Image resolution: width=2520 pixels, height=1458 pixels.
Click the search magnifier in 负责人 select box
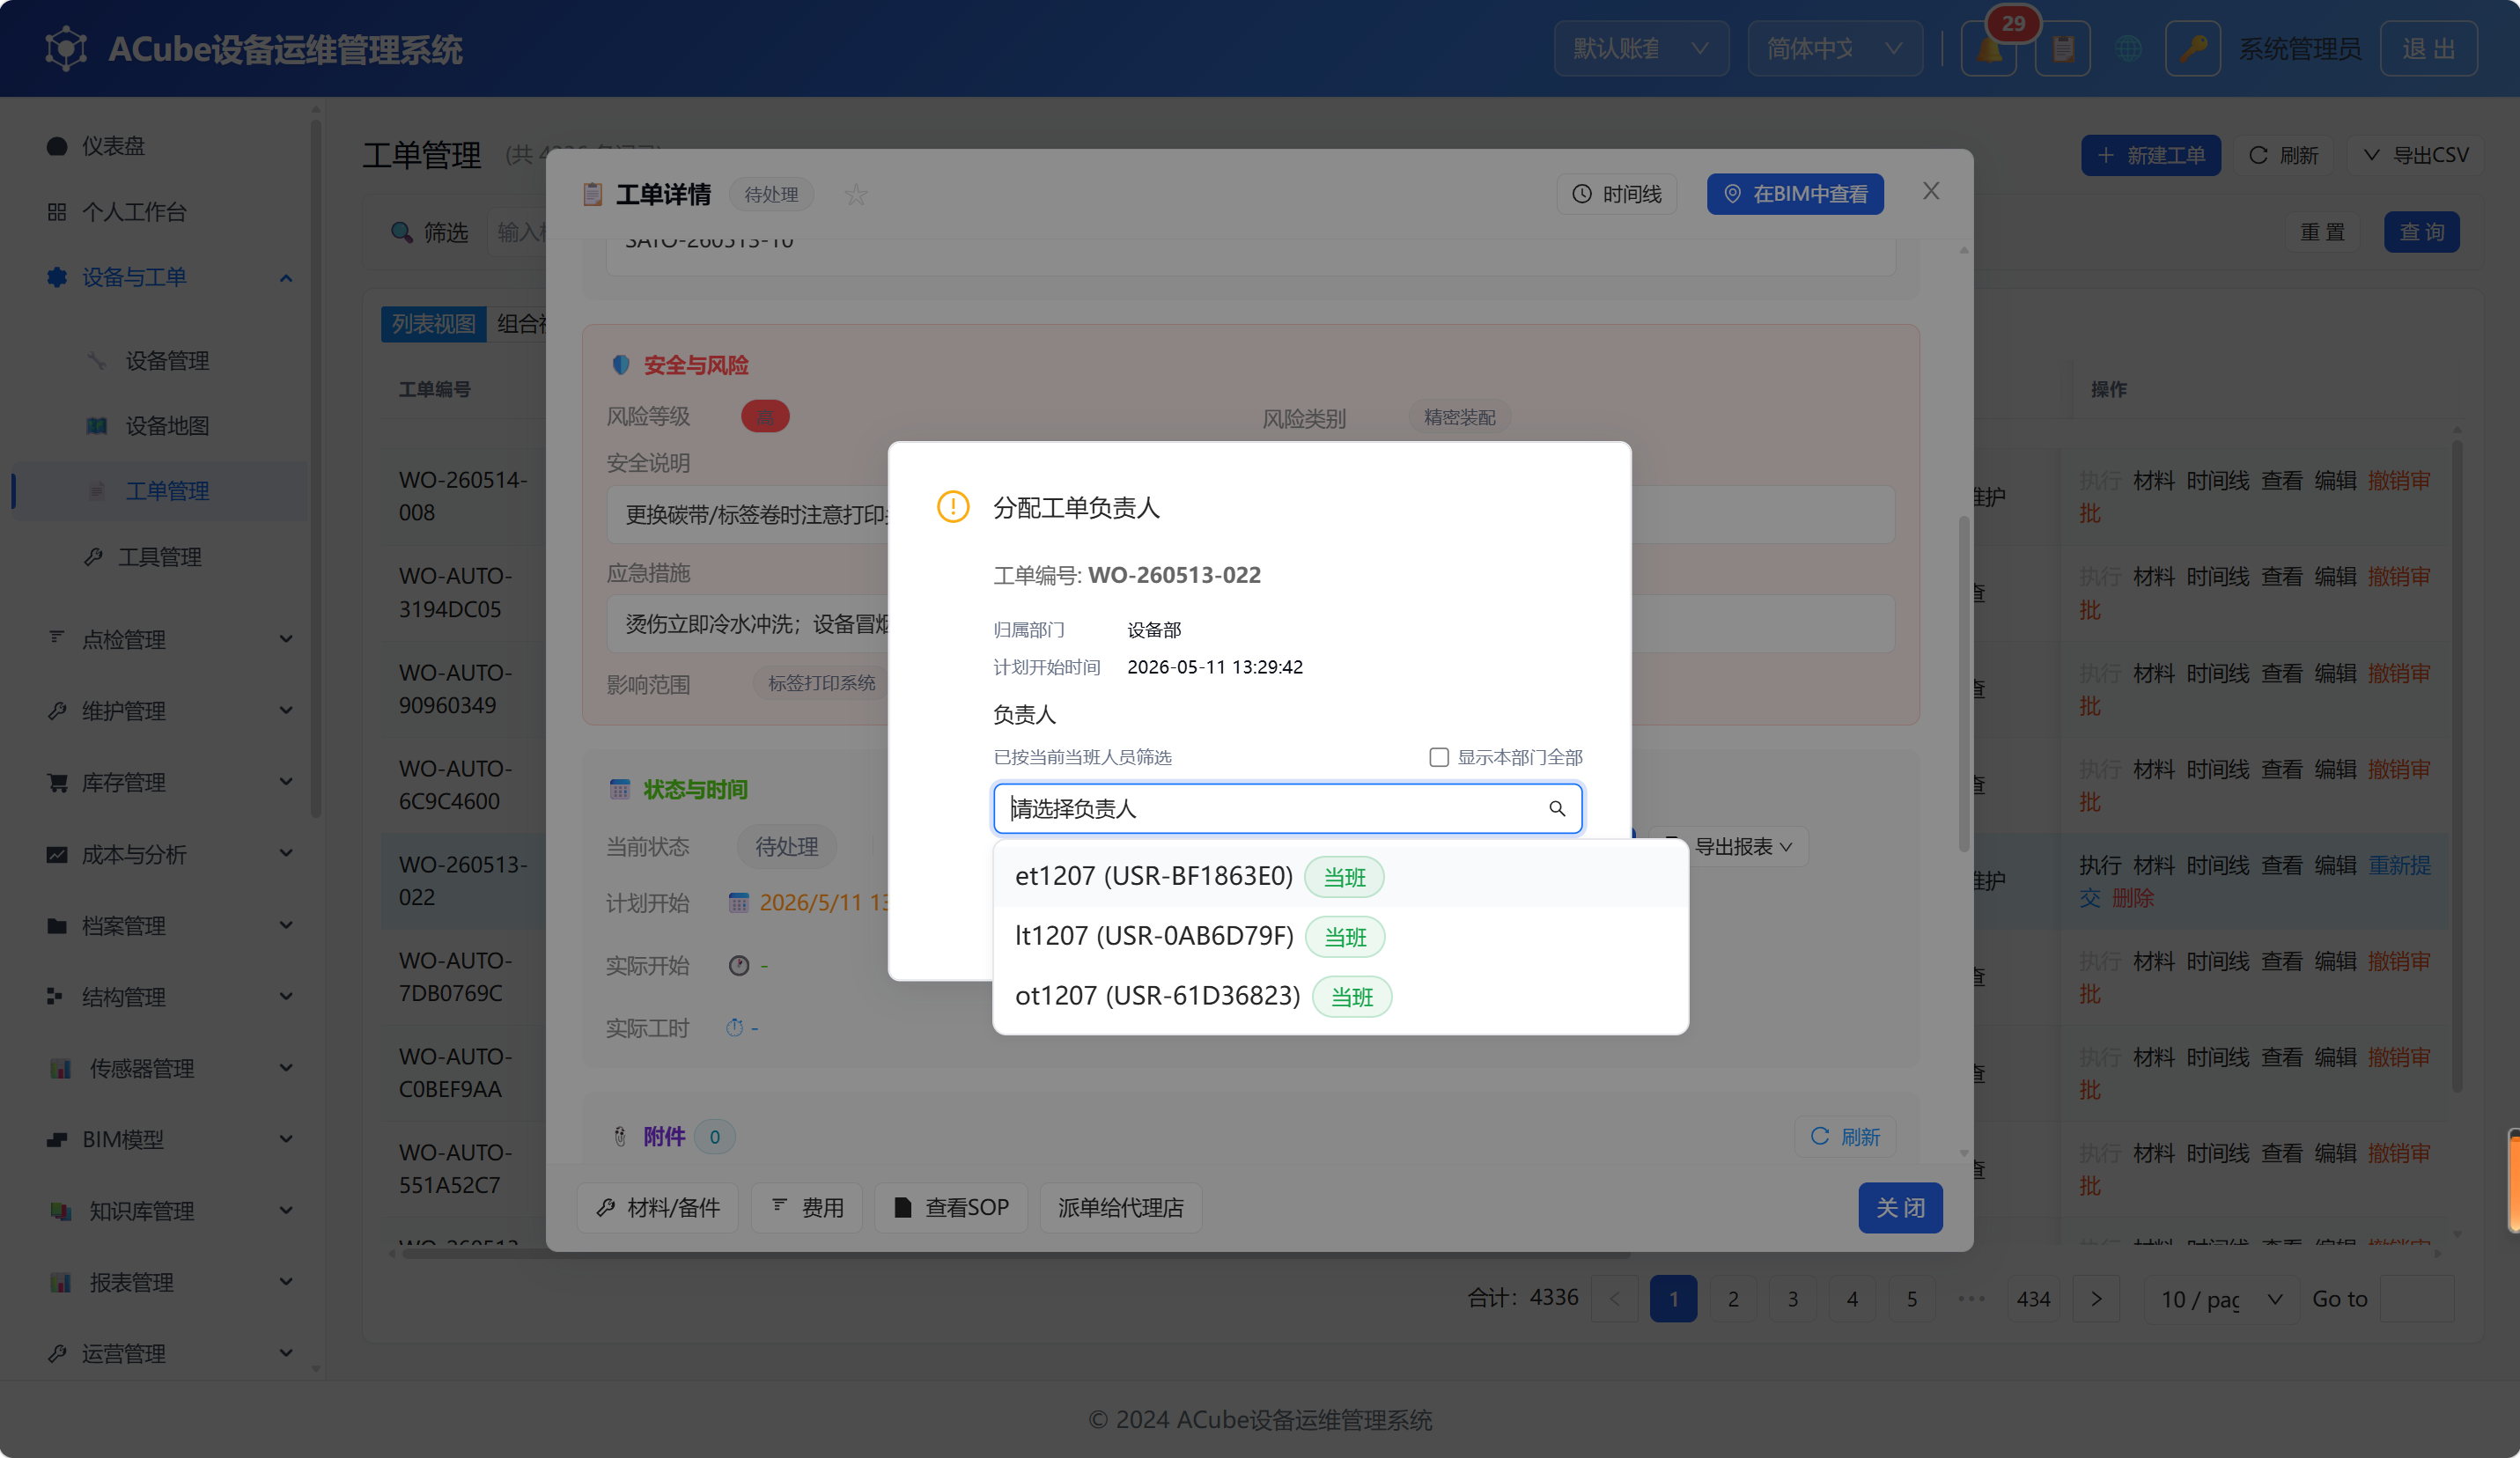click(x=1557, y=808)
